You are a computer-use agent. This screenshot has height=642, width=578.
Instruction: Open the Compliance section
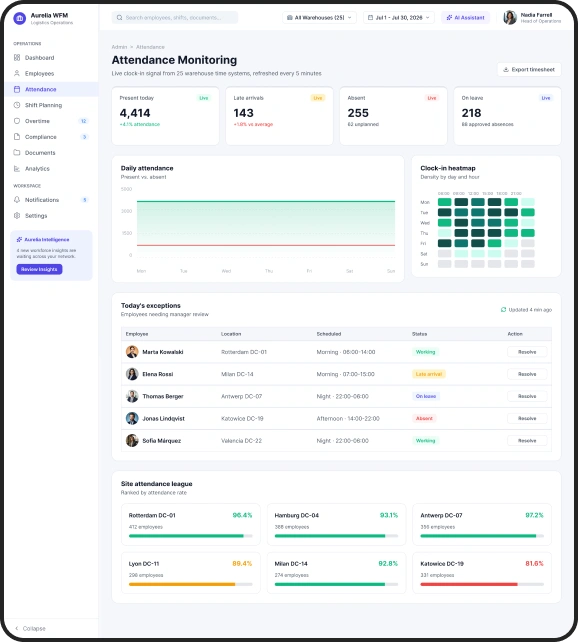pos(51,137)
